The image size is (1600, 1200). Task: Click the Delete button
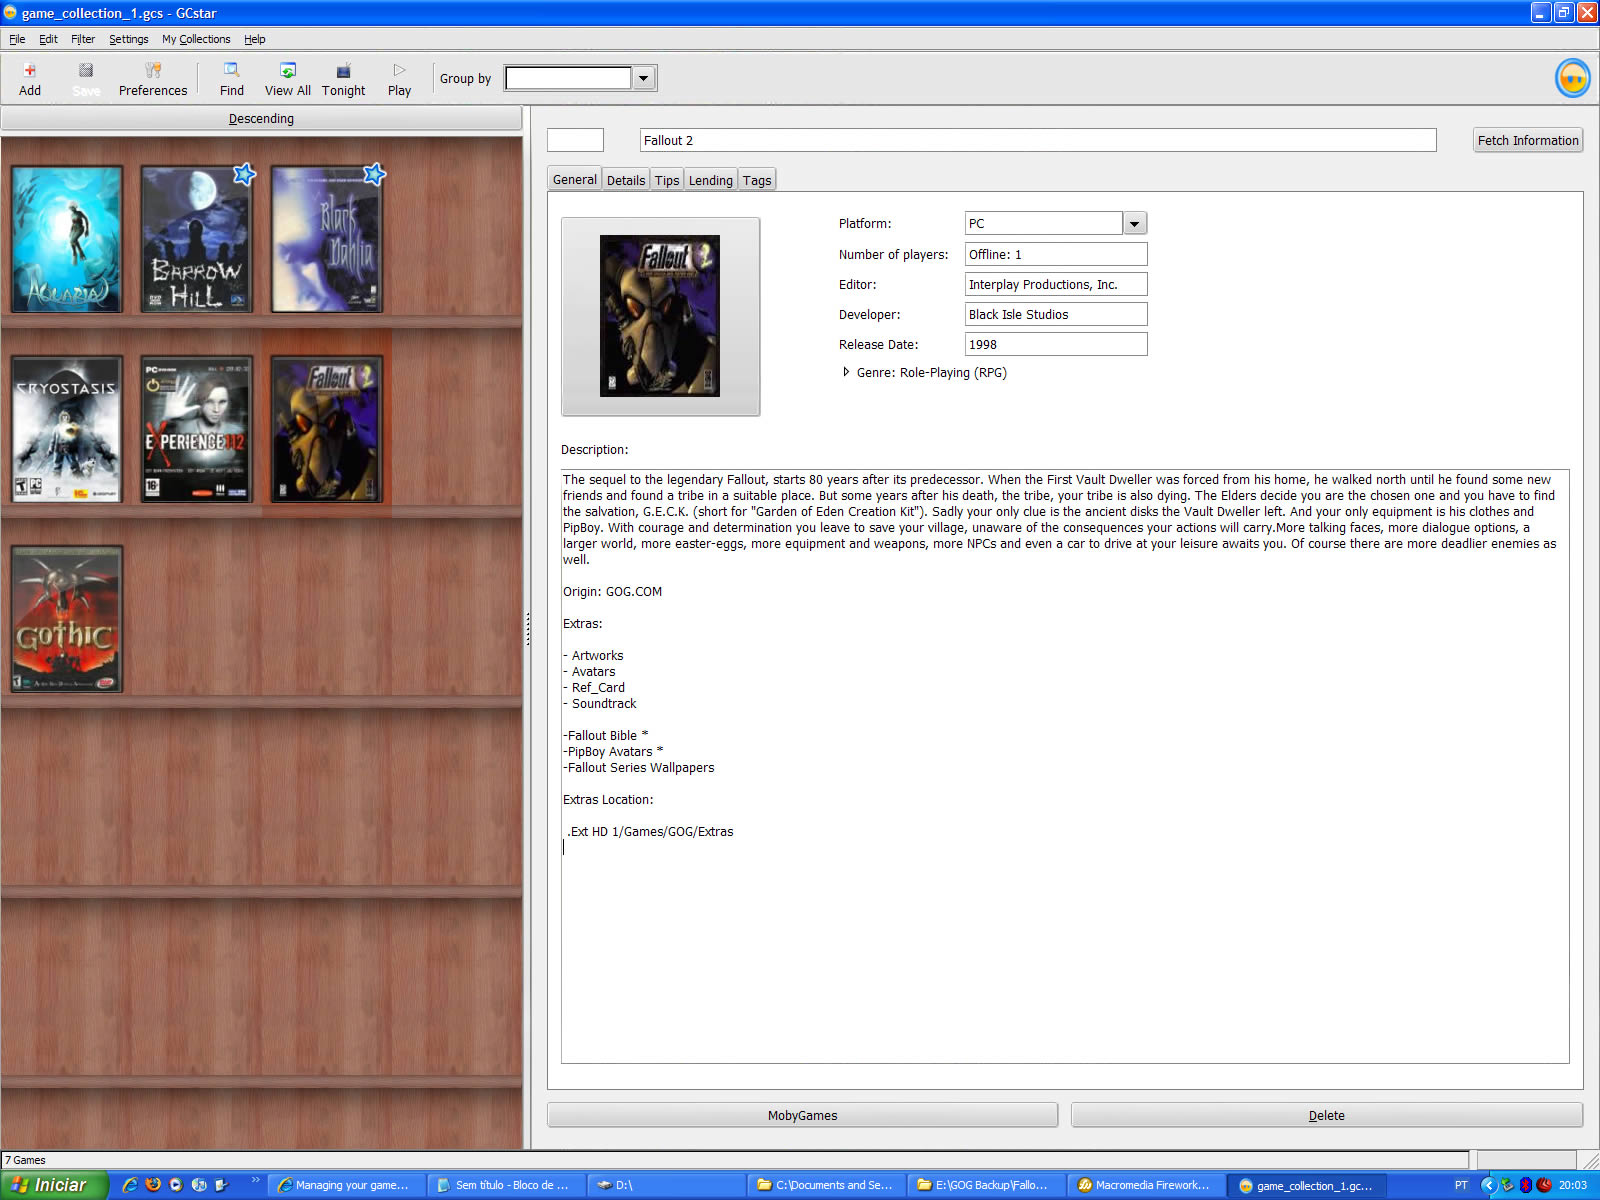(1327, 1115)
